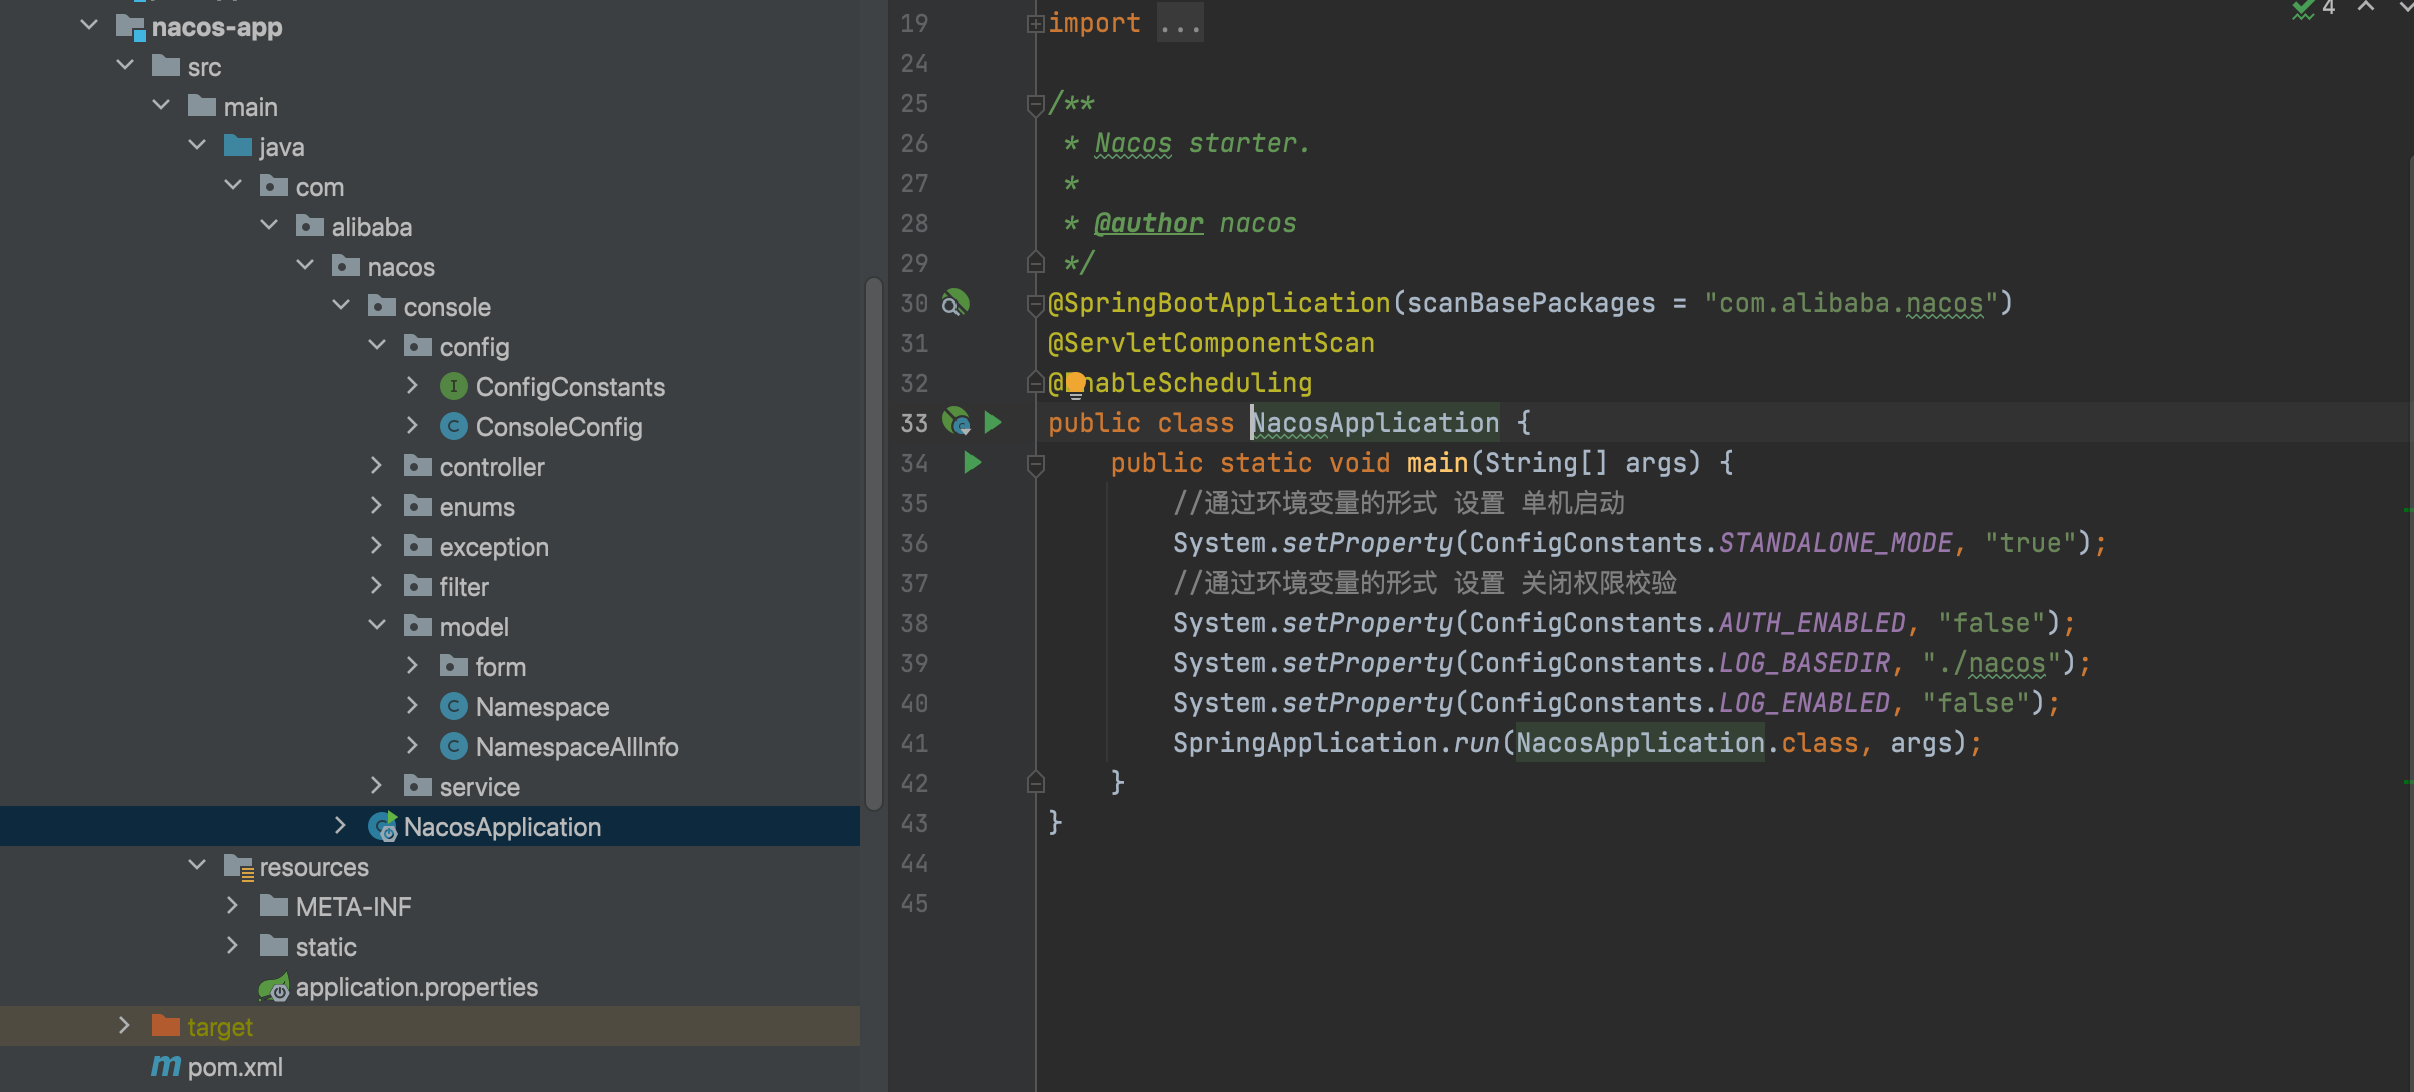This screenshot has height=1092, width=2414.
Task: Click LOG_ENABLED constant on line 40
Action: click(x=1804, y=703)
